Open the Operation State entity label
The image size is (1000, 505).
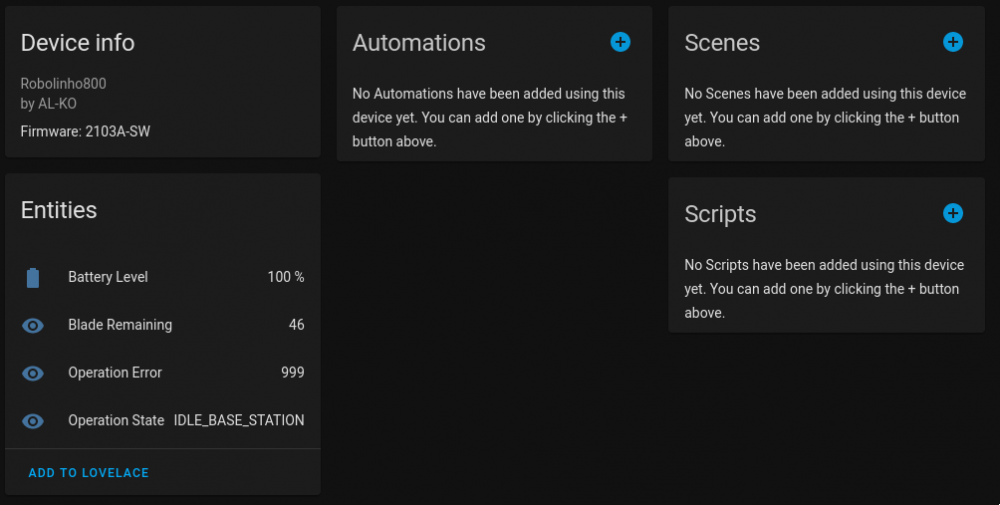(x=116, y=421)
